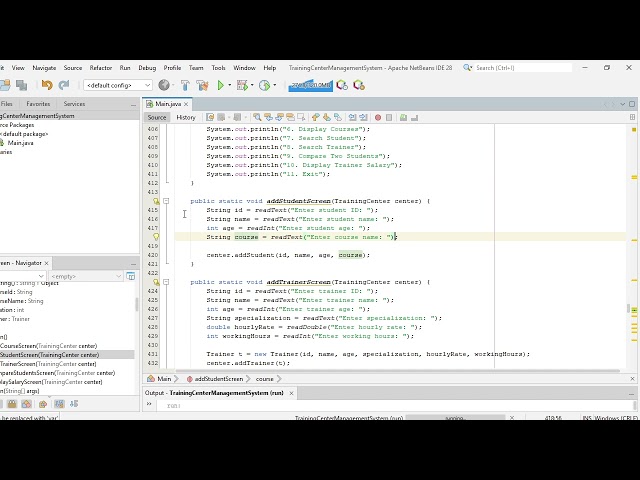Image resolution: width=640 pixels, height=480 pixels.
Task: Click the lightbulb hint on line 418
Action: [156, 237]
